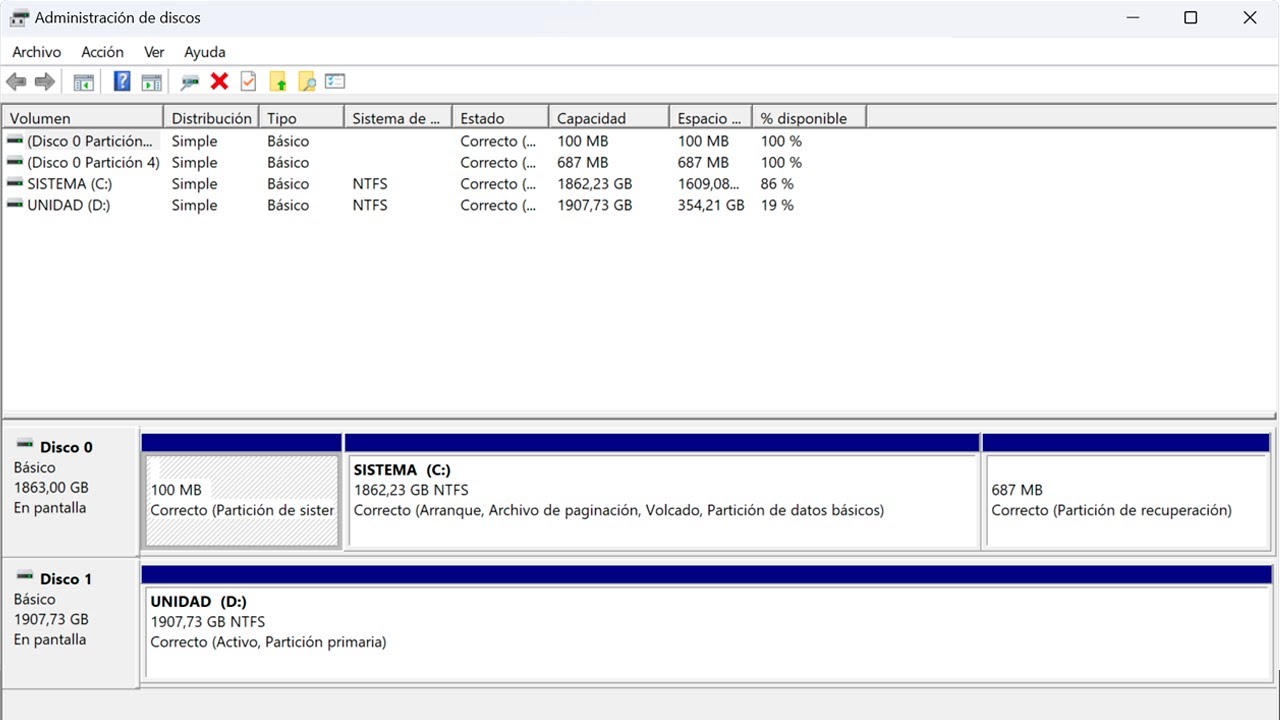Click the 86 % available cell
The image size is (1280, 720).
pos(777,184)
